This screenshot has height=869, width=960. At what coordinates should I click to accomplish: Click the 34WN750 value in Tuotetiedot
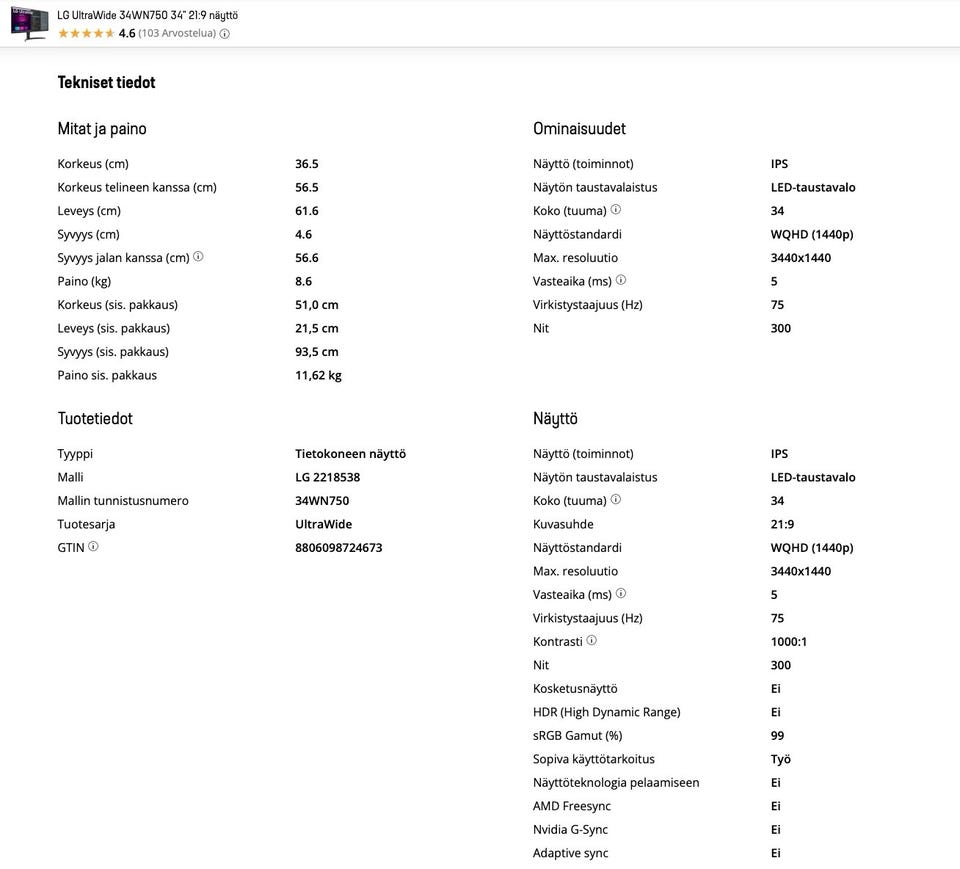322,501
